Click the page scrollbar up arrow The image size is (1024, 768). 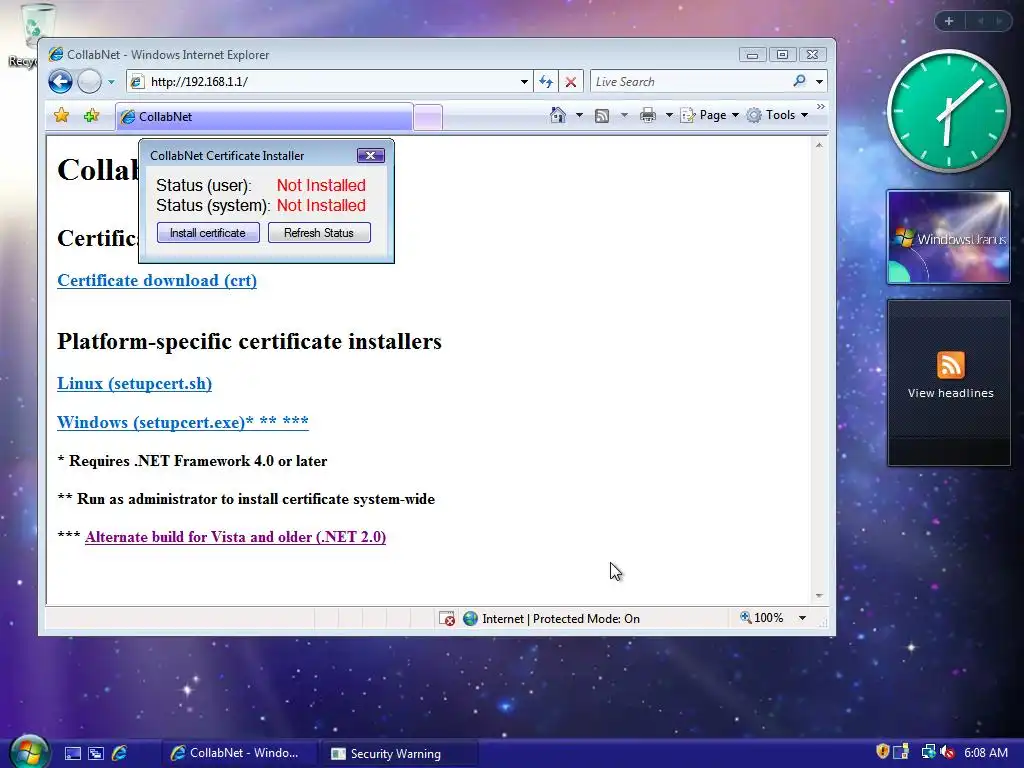[x=819, y=145]
